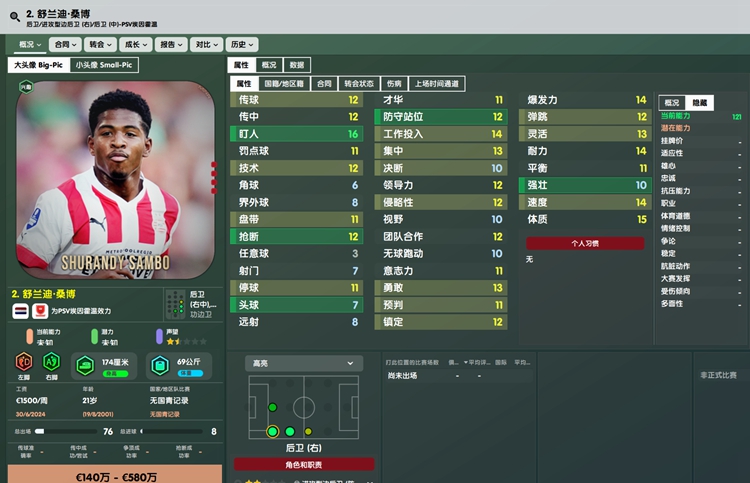Expand the 高亮 highlight dropdown

[x=304, y=363]
